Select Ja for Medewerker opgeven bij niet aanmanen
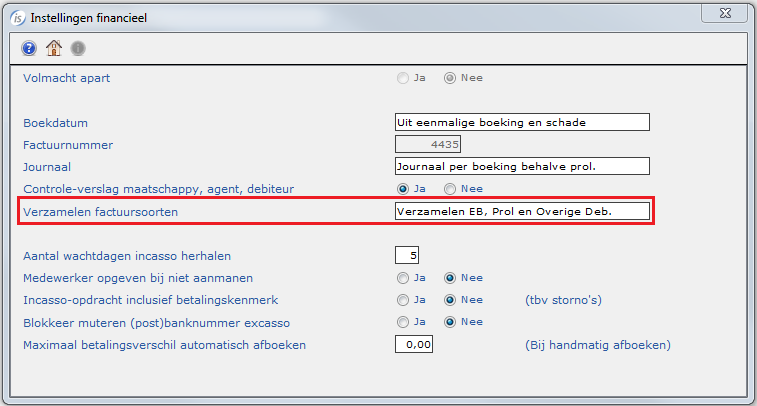Image resolution: width=757 pixels, height=406 pixels. [x=403, y=277]
